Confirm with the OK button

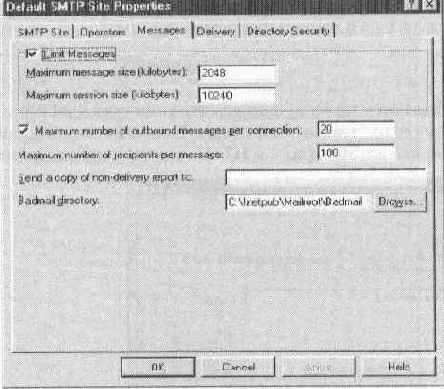coord(158,367)
